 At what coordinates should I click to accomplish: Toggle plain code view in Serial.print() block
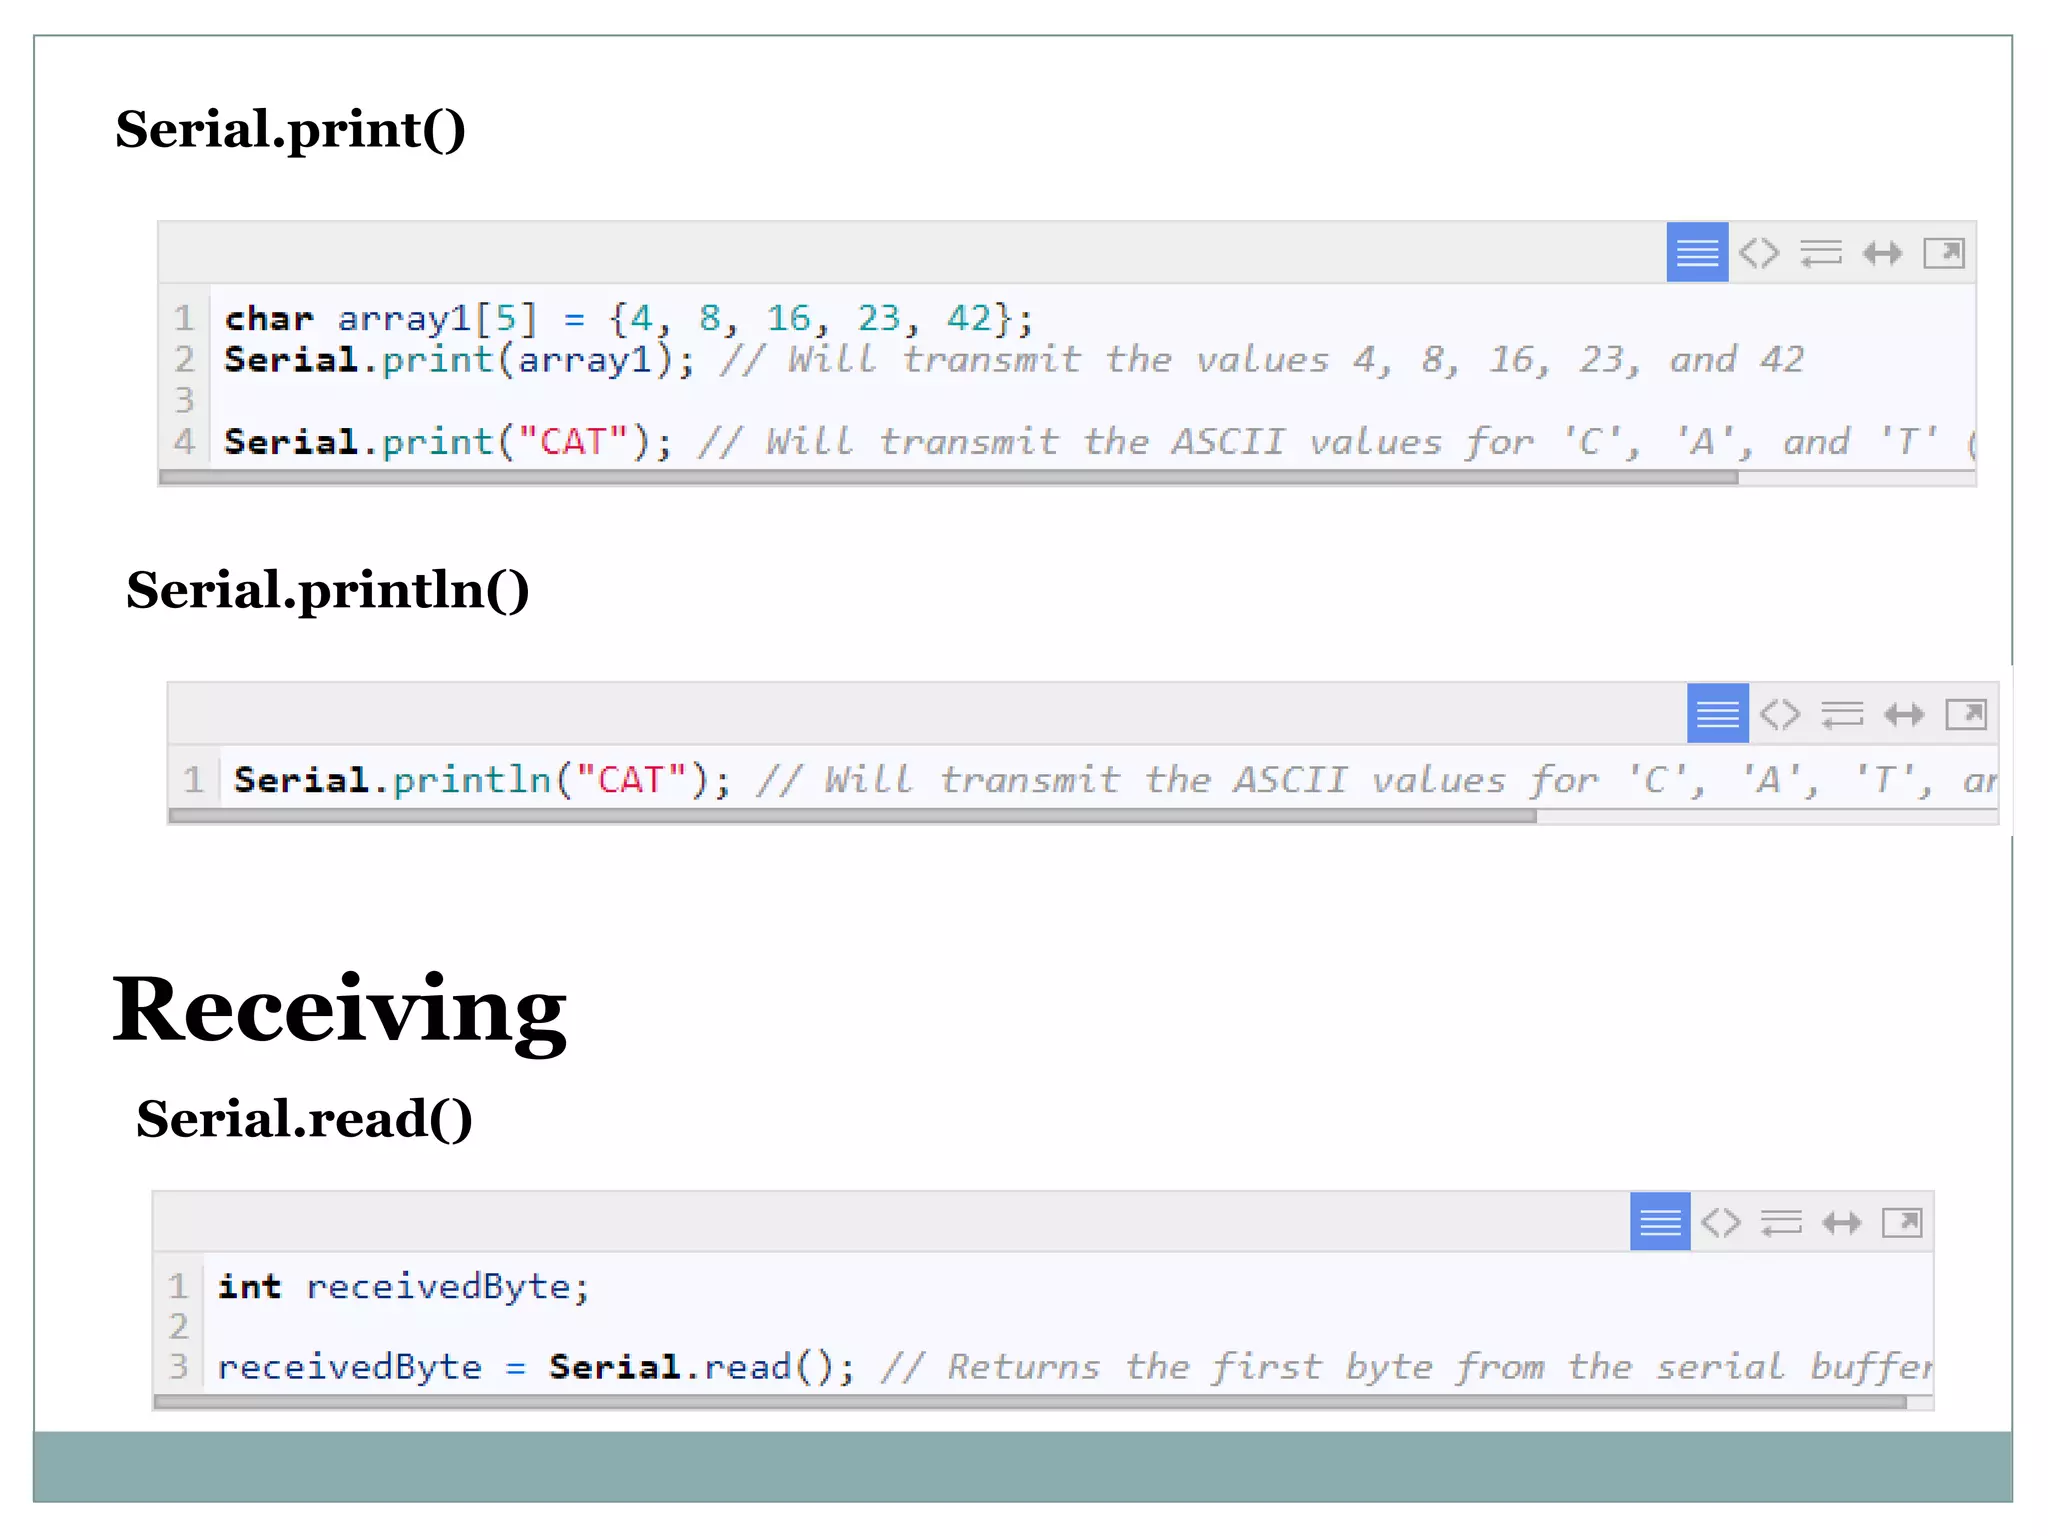(x=1759, y=253)
